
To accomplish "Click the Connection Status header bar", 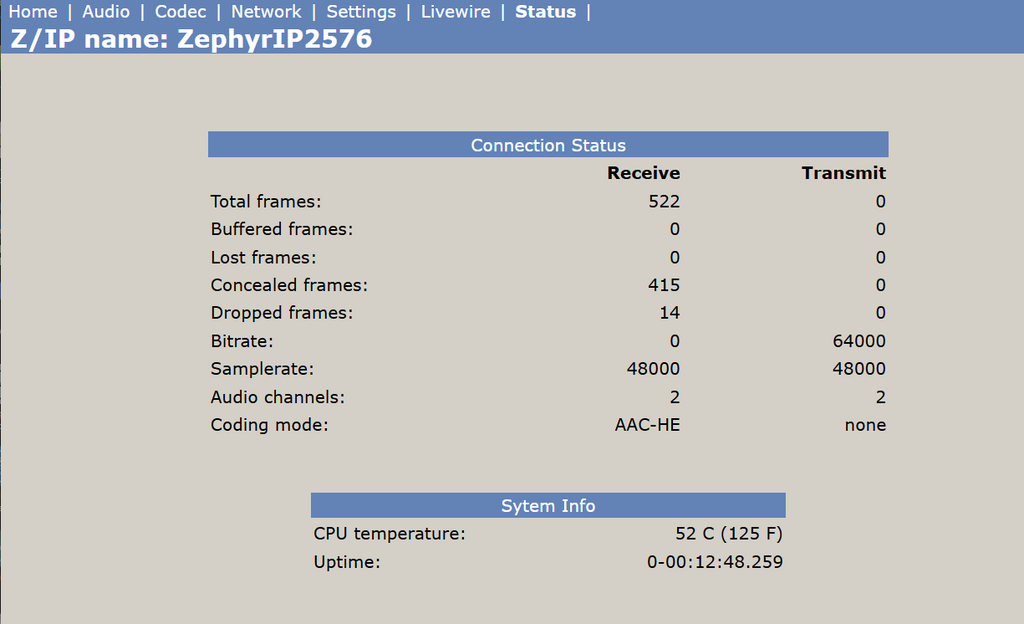I will pyautogui.click(x=548, y=145).
